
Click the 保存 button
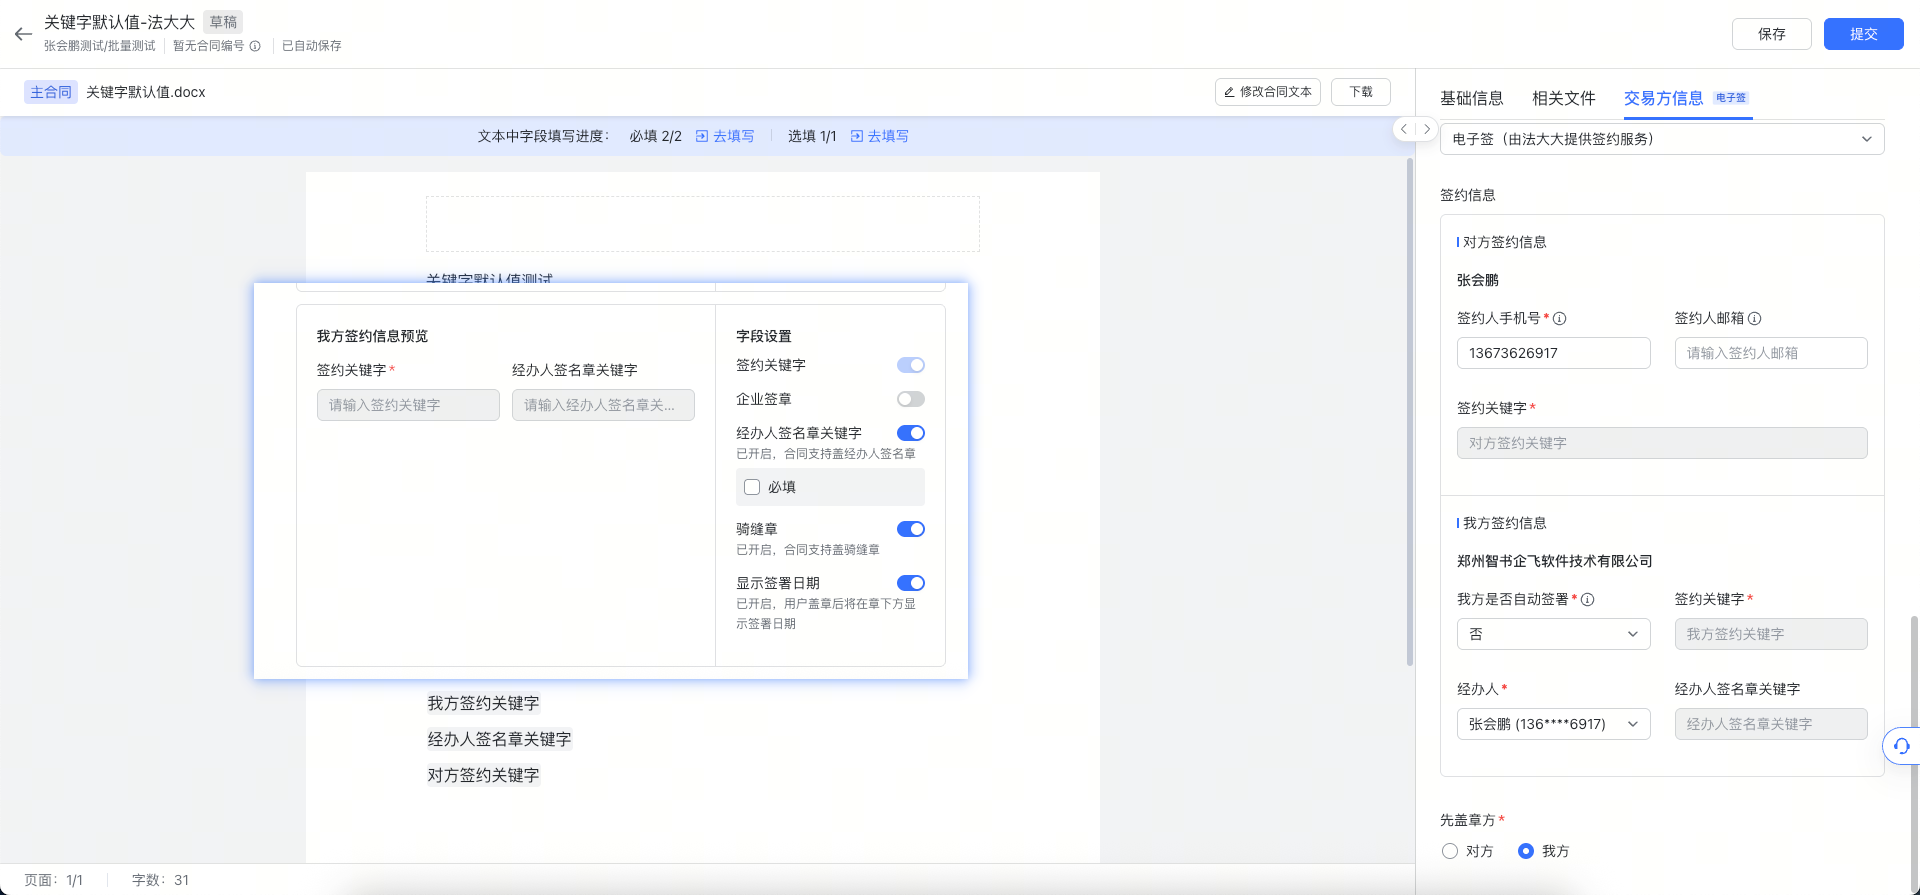[1771, 34]
